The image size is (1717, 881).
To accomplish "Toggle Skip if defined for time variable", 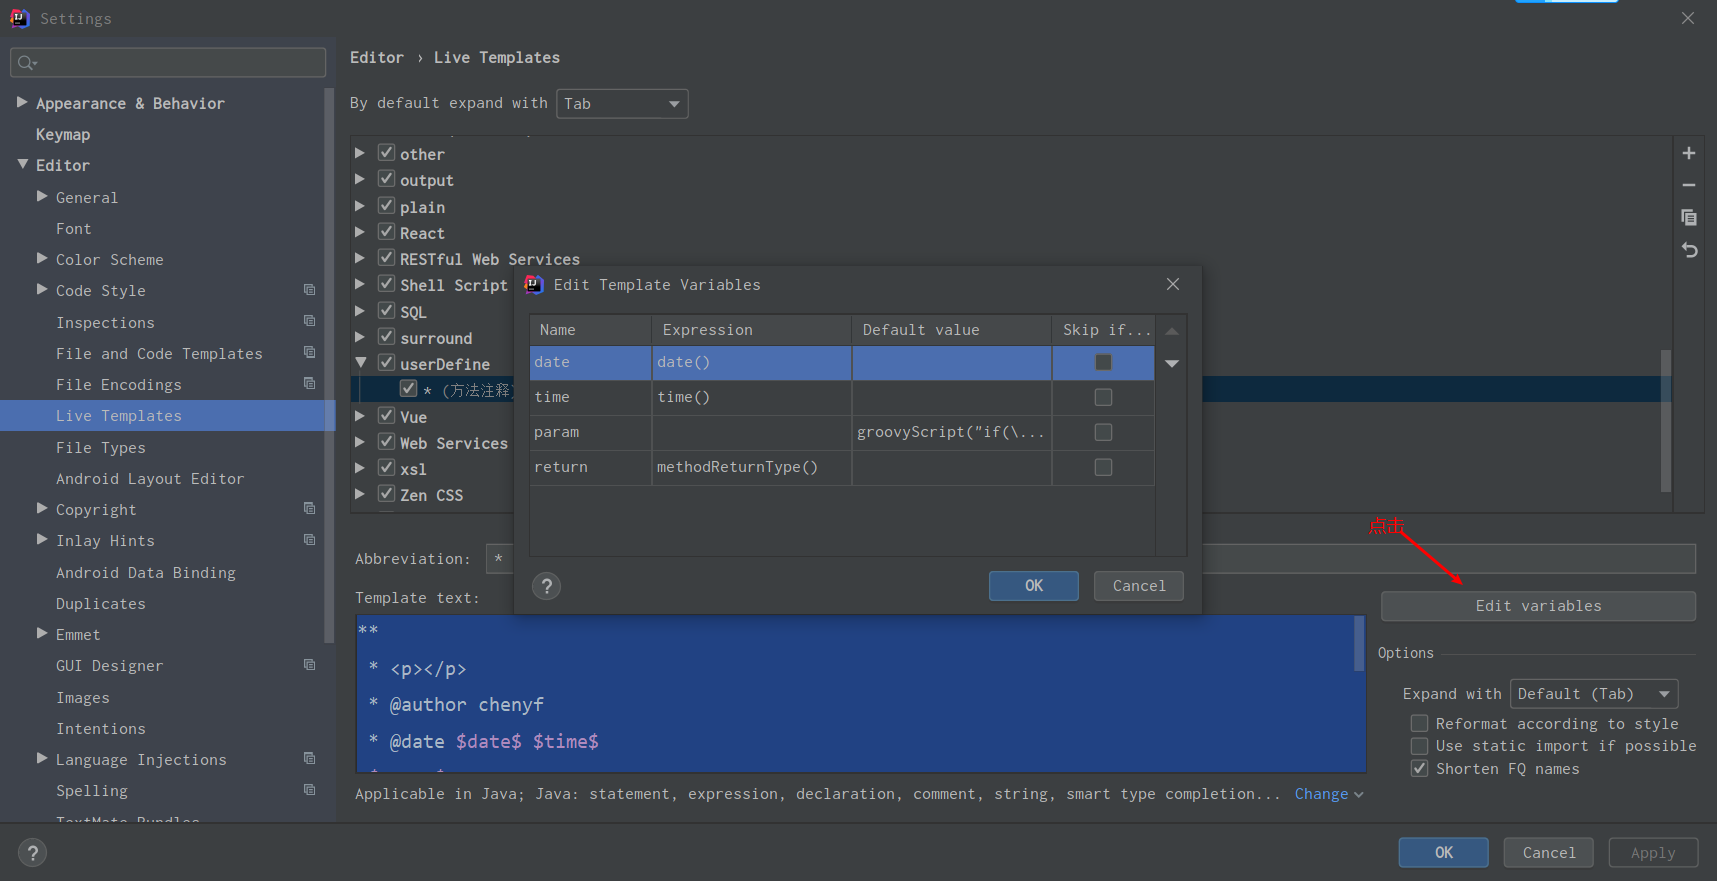I will pos(1103,397).
